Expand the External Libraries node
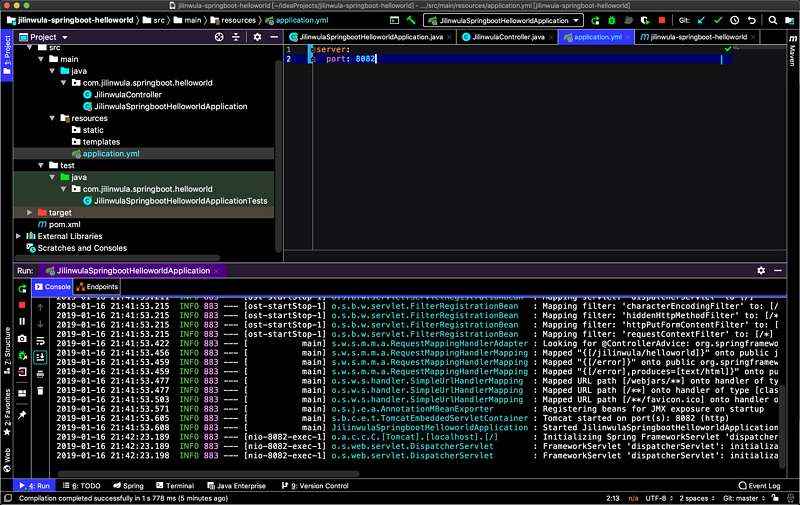800x505 pixels. pos(18,236)
